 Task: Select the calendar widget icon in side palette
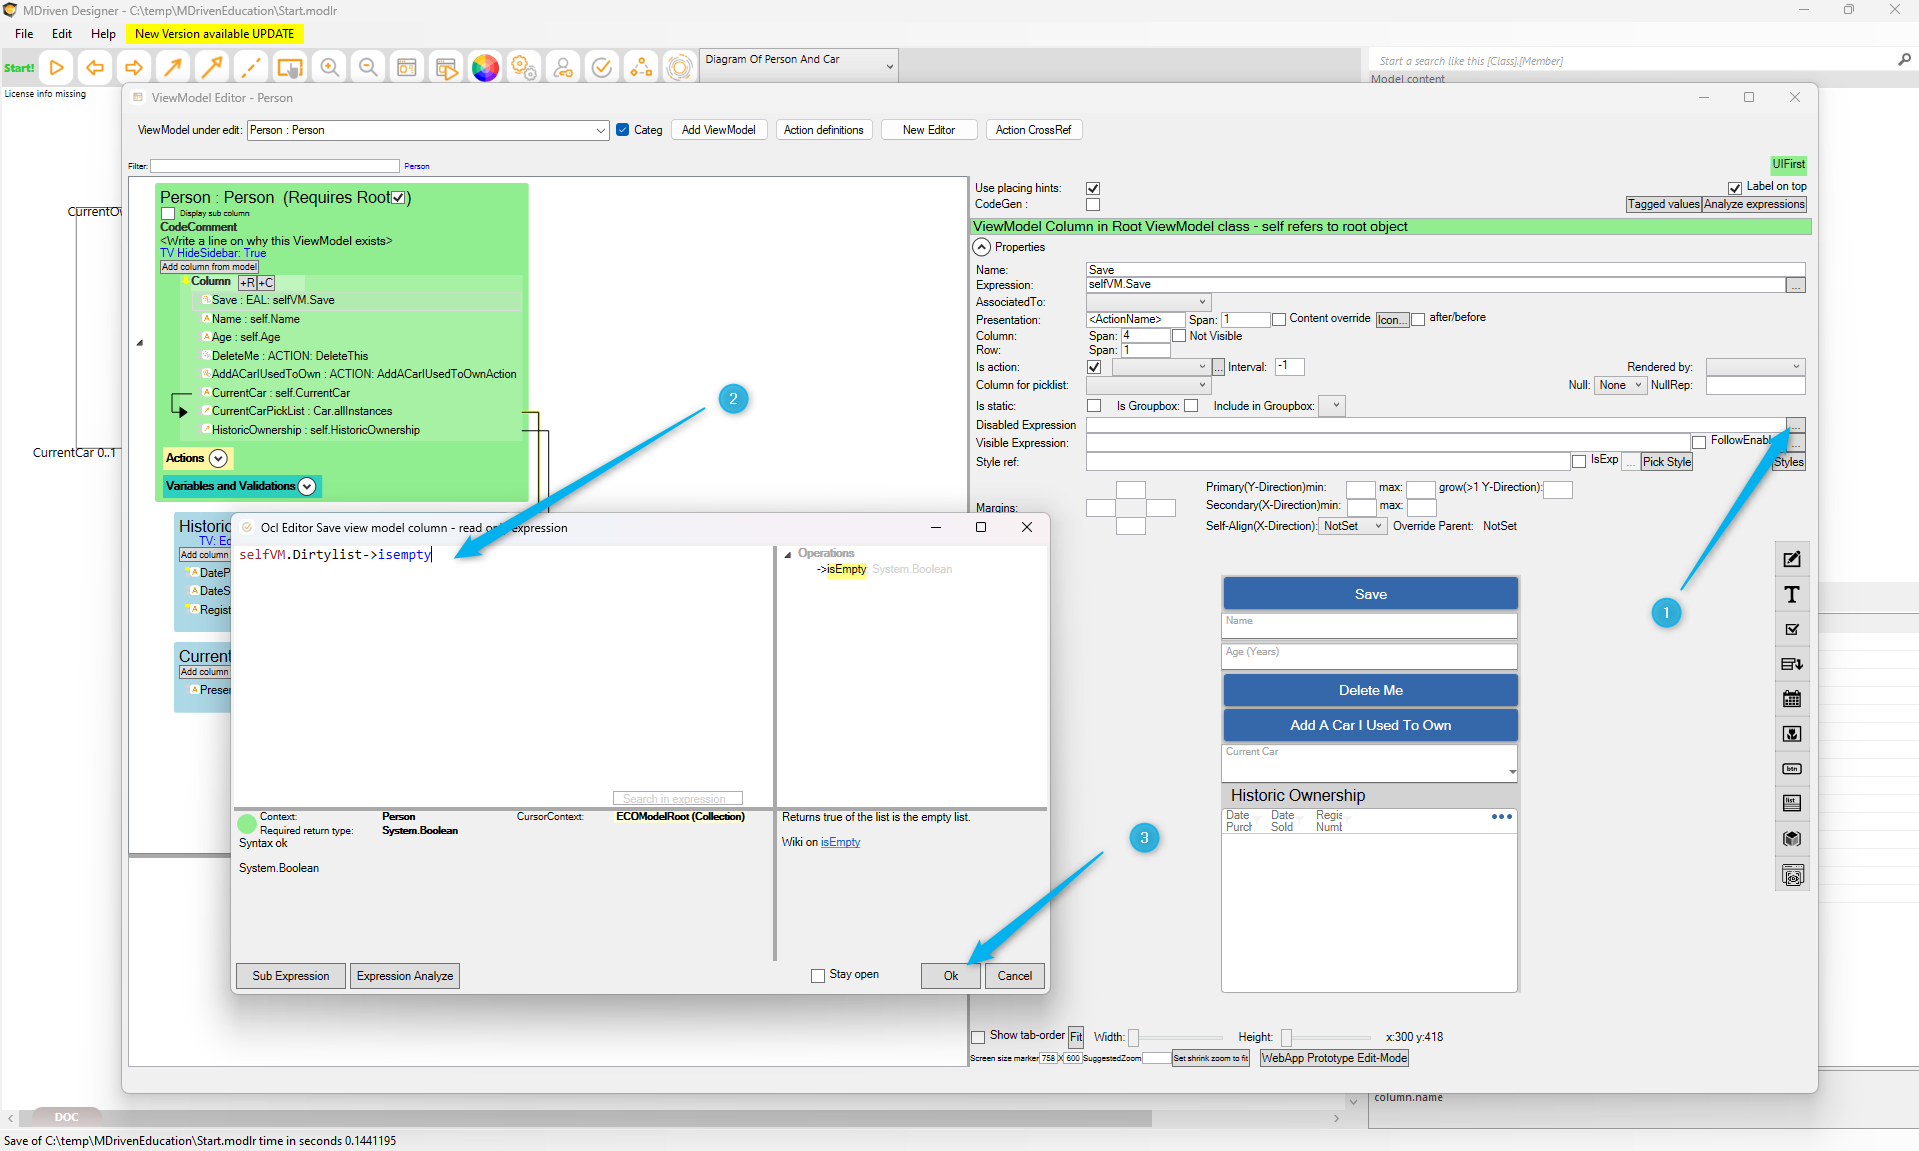point(1792,699)
